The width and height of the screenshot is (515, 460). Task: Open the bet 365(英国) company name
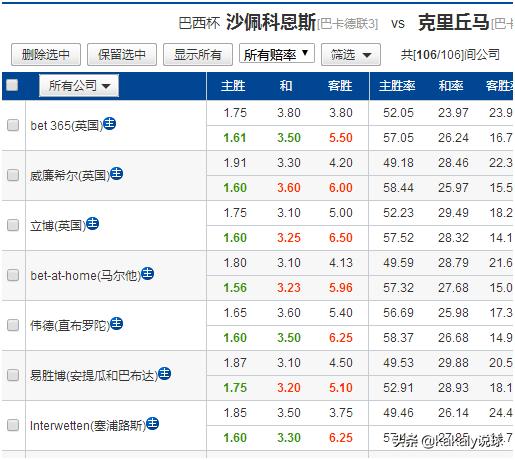[66, 126]
